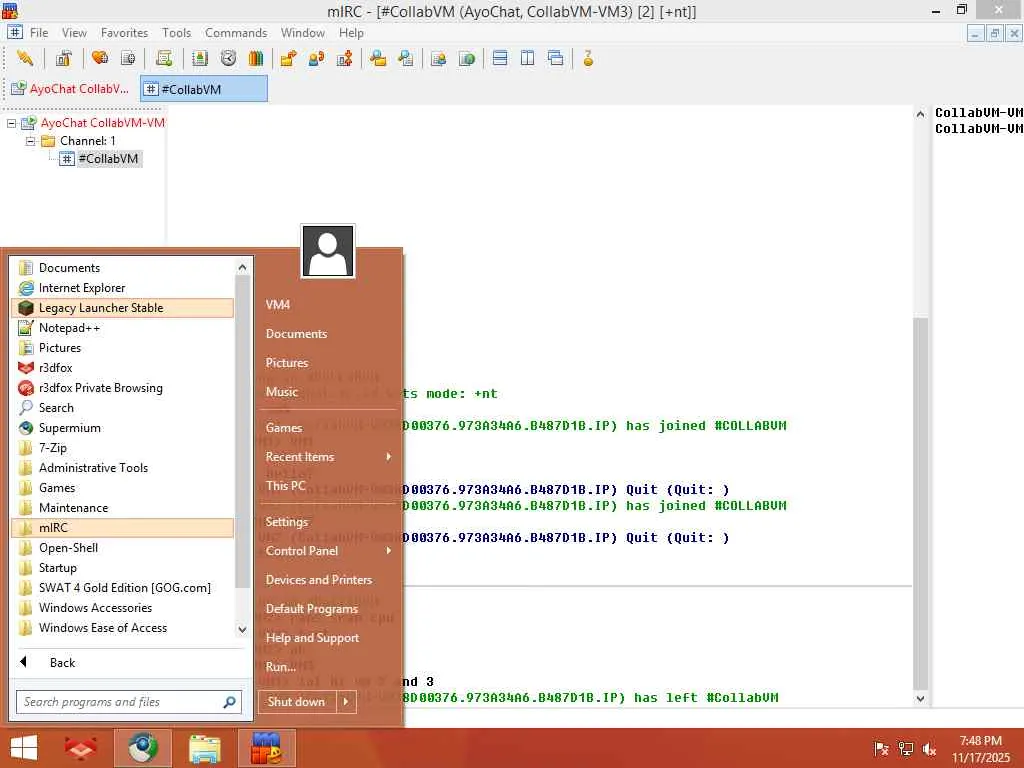Switch to the AyoChat CollabV... switchbar tab

pos(70,89)
